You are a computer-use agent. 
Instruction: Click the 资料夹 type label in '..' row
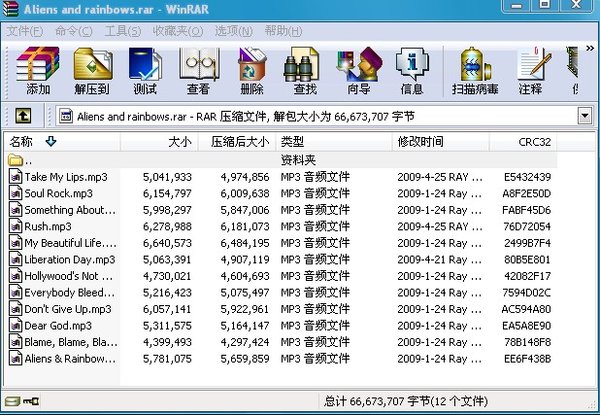[298, 160]
